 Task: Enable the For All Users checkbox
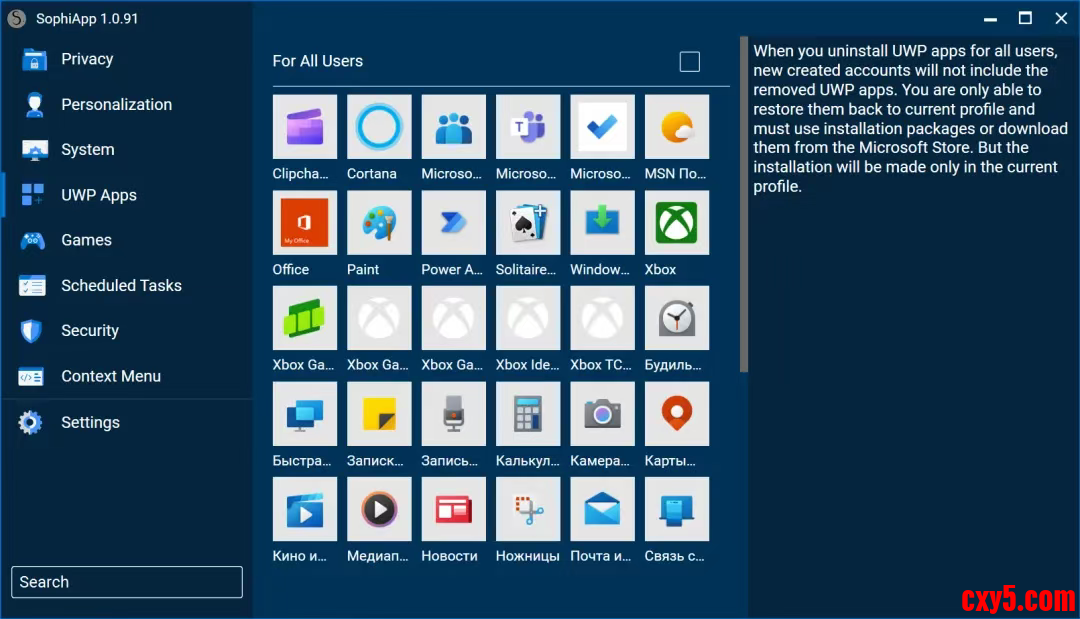689,61
